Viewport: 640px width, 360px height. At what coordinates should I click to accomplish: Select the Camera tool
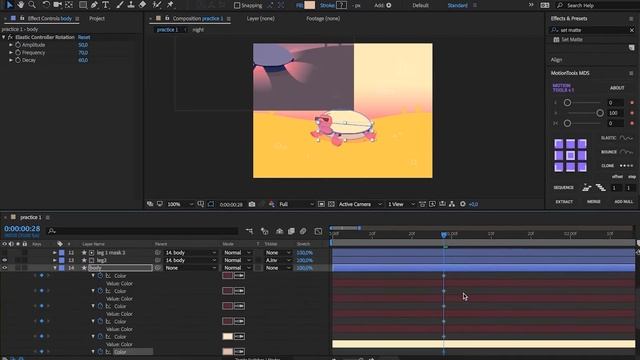point(58,5)
